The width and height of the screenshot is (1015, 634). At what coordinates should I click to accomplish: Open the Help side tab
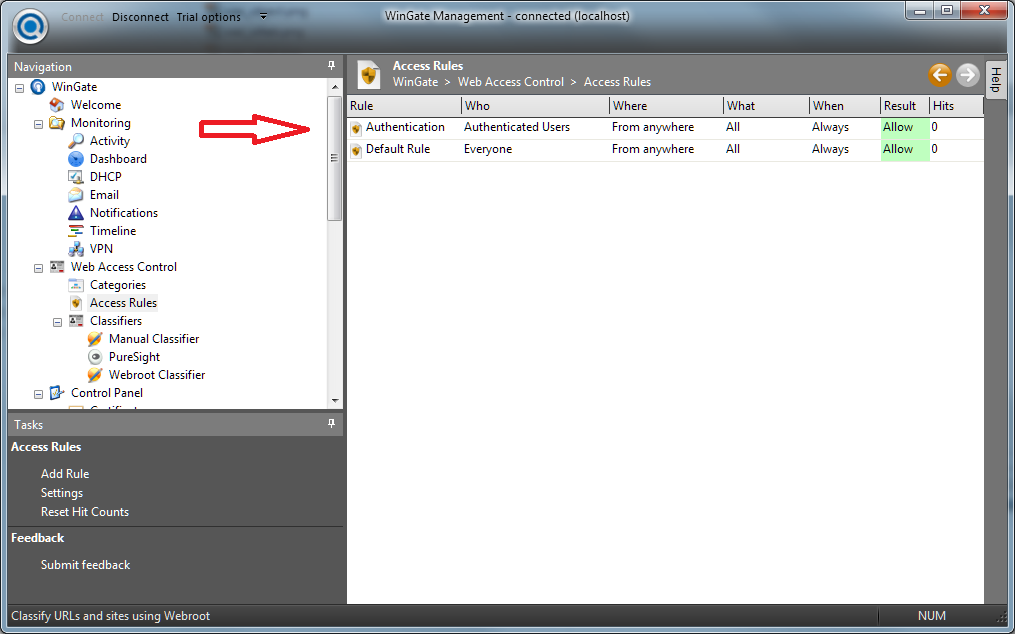[996, 80]
